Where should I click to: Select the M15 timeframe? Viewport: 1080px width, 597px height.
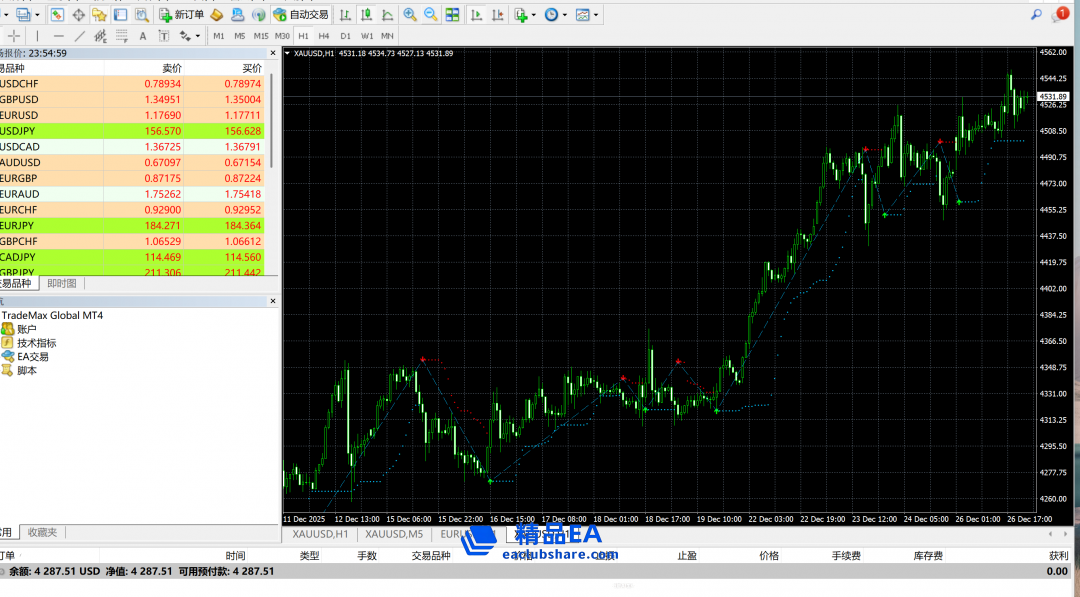point(261,36)
